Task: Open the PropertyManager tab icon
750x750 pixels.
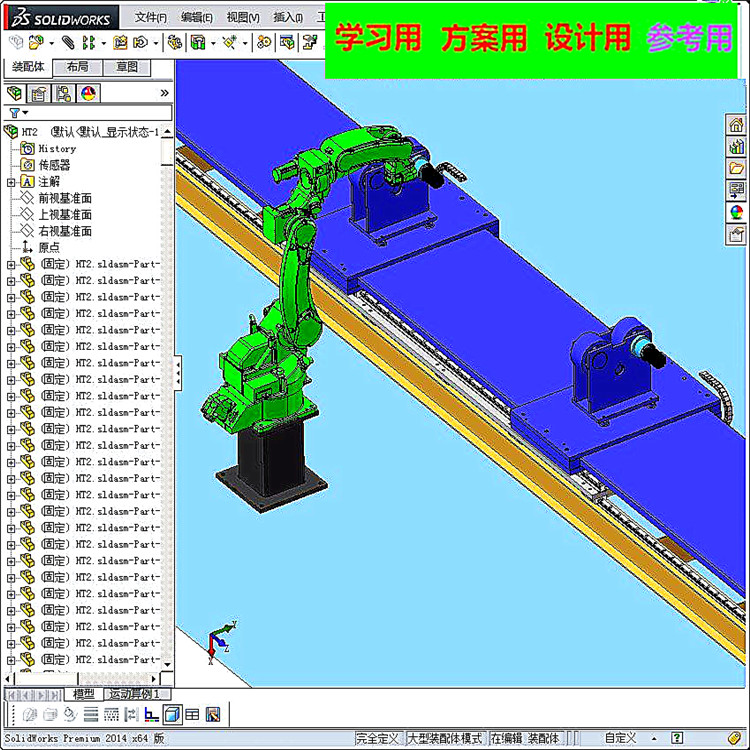Action: (x=39, y=93)
